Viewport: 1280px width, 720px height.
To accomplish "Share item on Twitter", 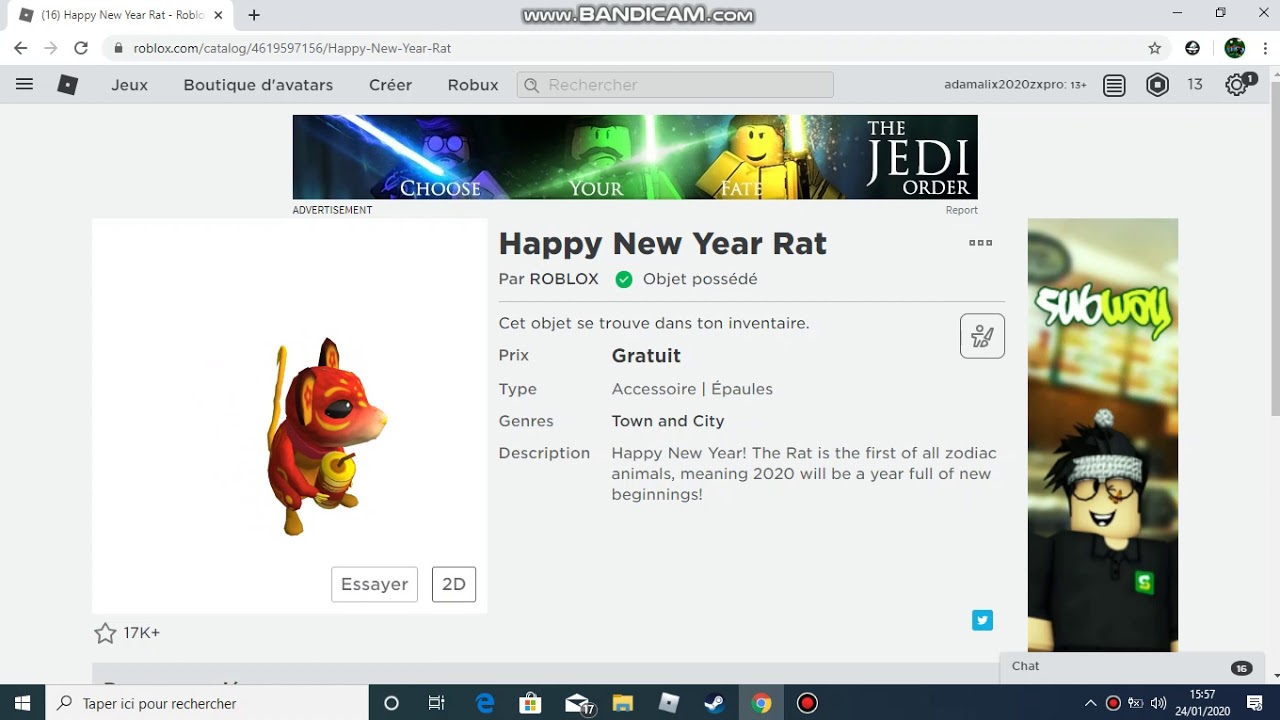I will pyautogui.click(x=982, y=621).
